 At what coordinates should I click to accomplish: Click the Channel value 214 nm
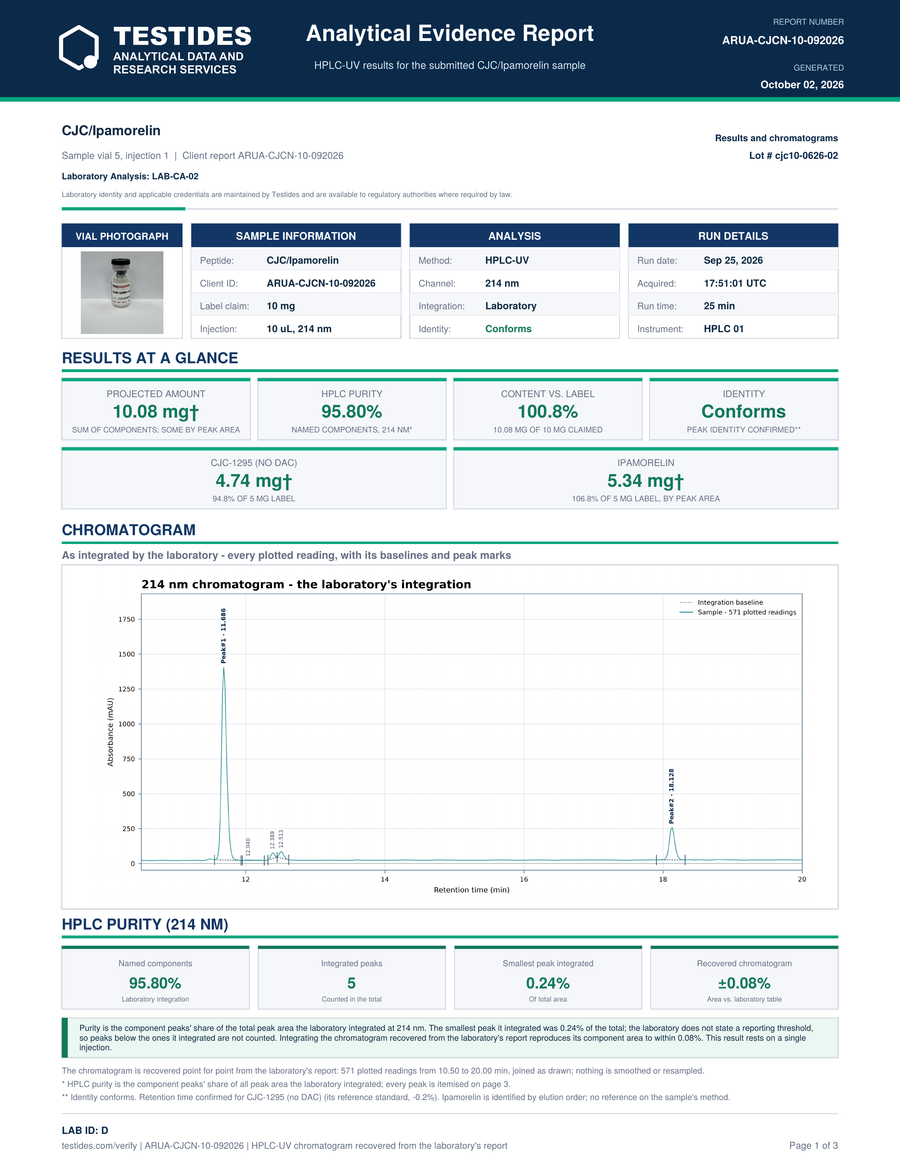point(502,283)
